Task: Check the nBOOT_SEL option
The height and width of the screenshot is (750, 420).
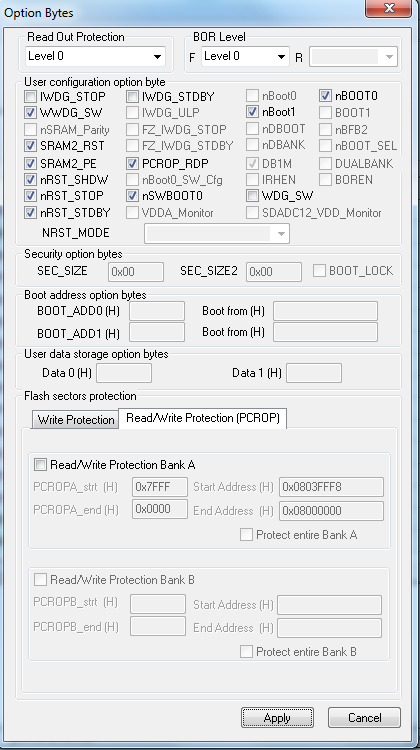Action: tap(325, 145)
